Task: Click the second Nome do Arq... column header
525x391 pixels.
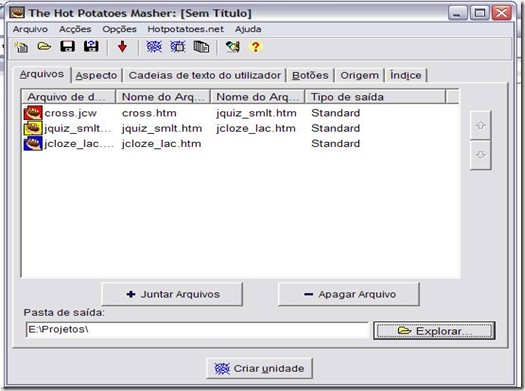Action: 258,97
